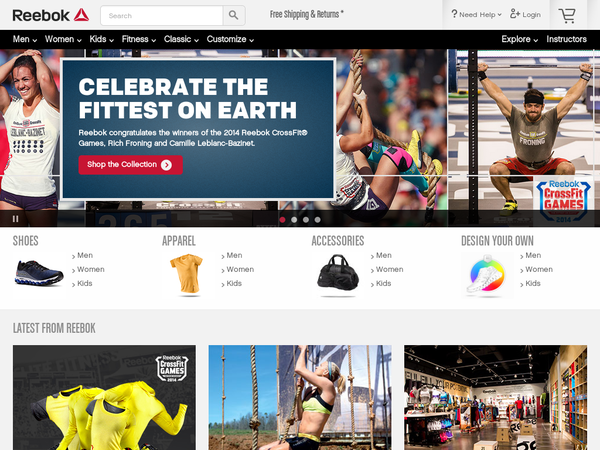600x450 pixels.
Task: Click the Reebok logo
Action: [51, 15]
